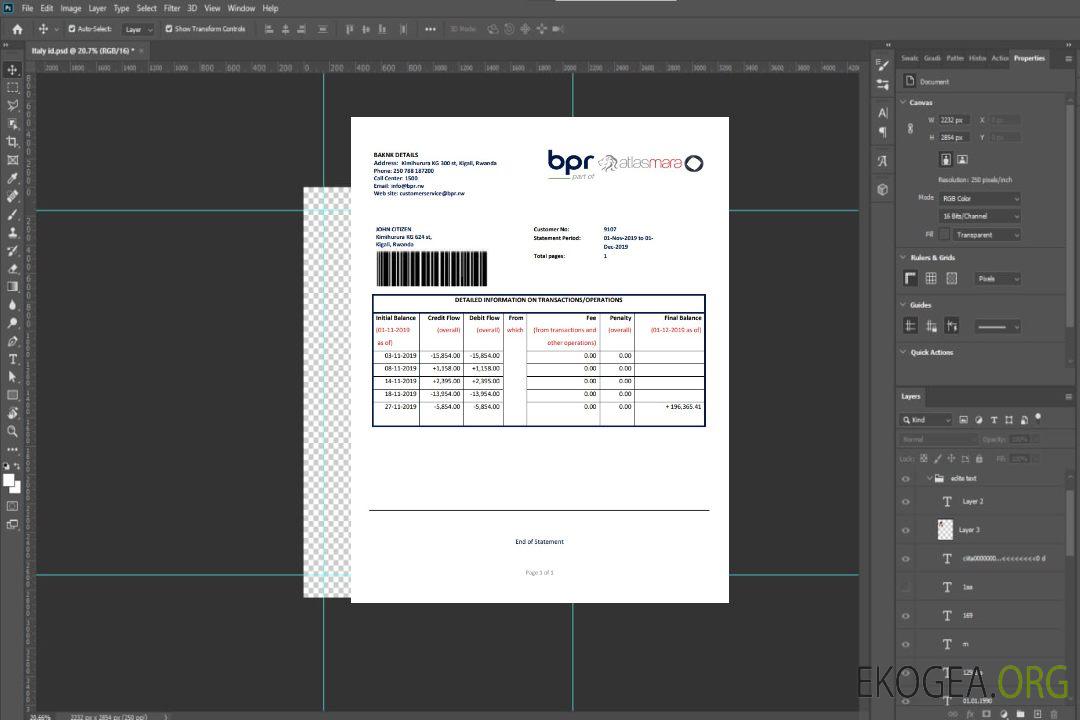Open the 3D panel icon
Viewport: 1080px width, 720px height.
point(883,189)
